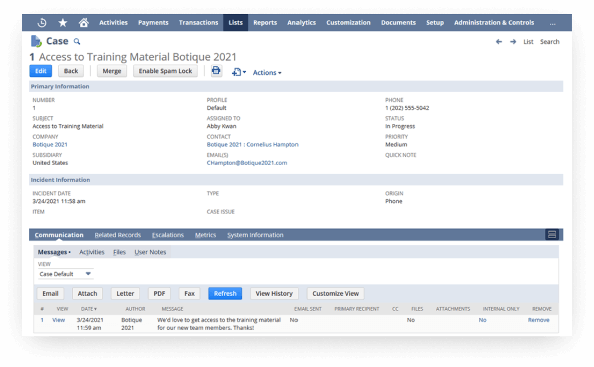Open the Customization menu
This screenshot has height=367, width=594.
[x=349, y=23]
